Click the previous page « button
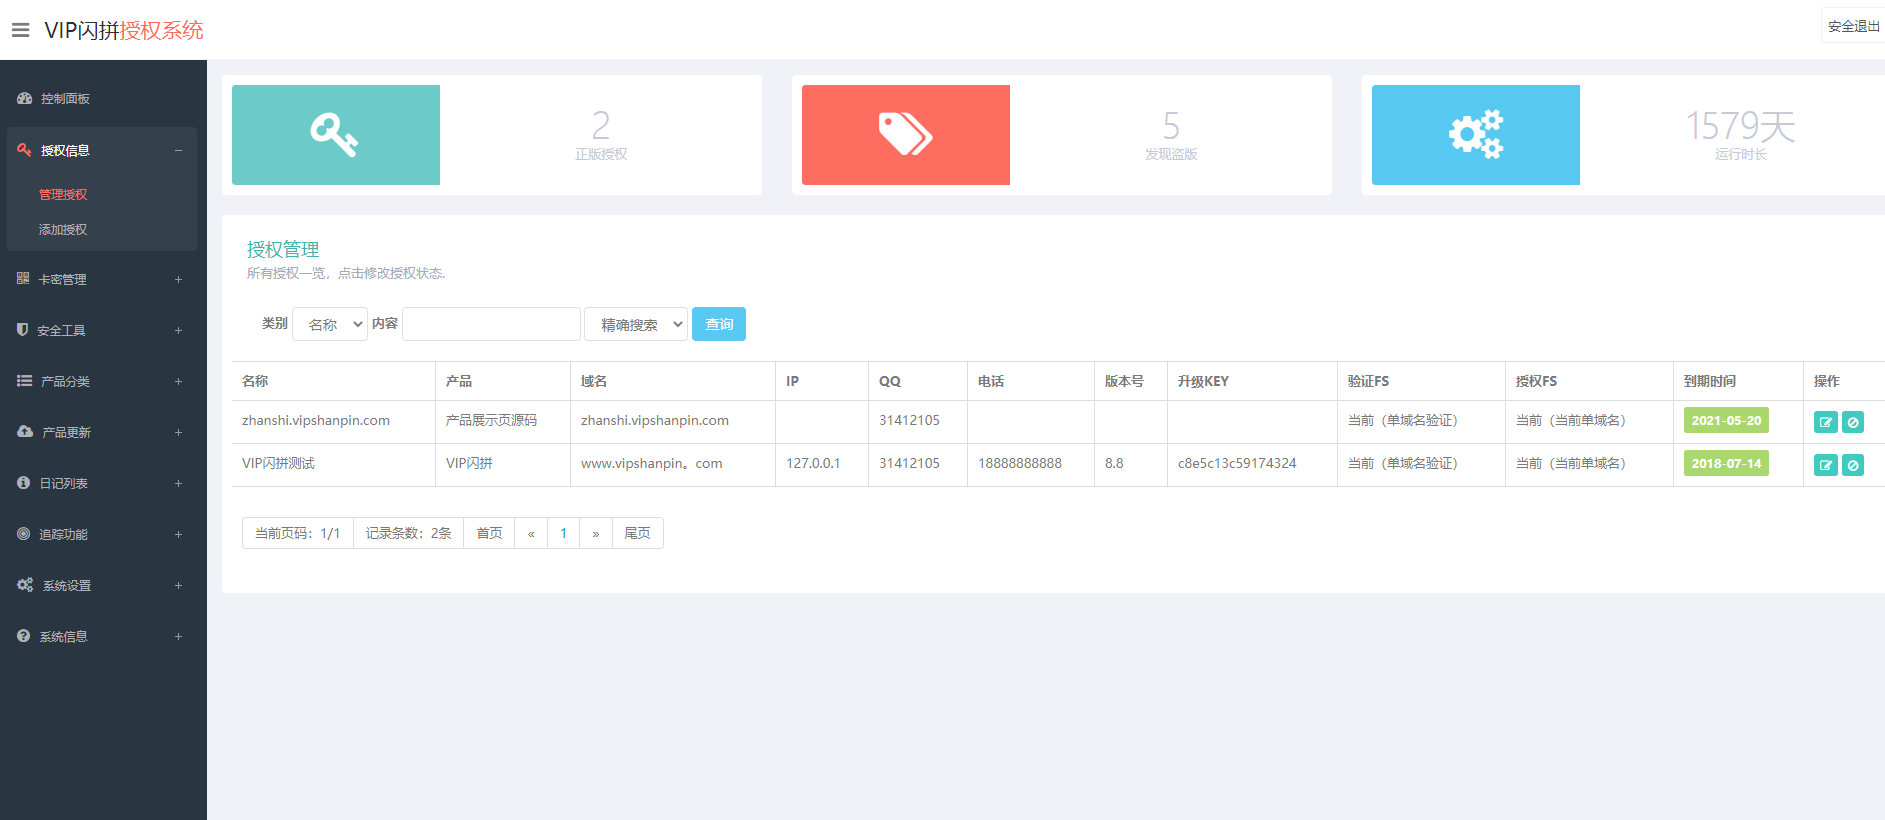Viewport: 1885px width, 820px height. click(x=531, y=533)
